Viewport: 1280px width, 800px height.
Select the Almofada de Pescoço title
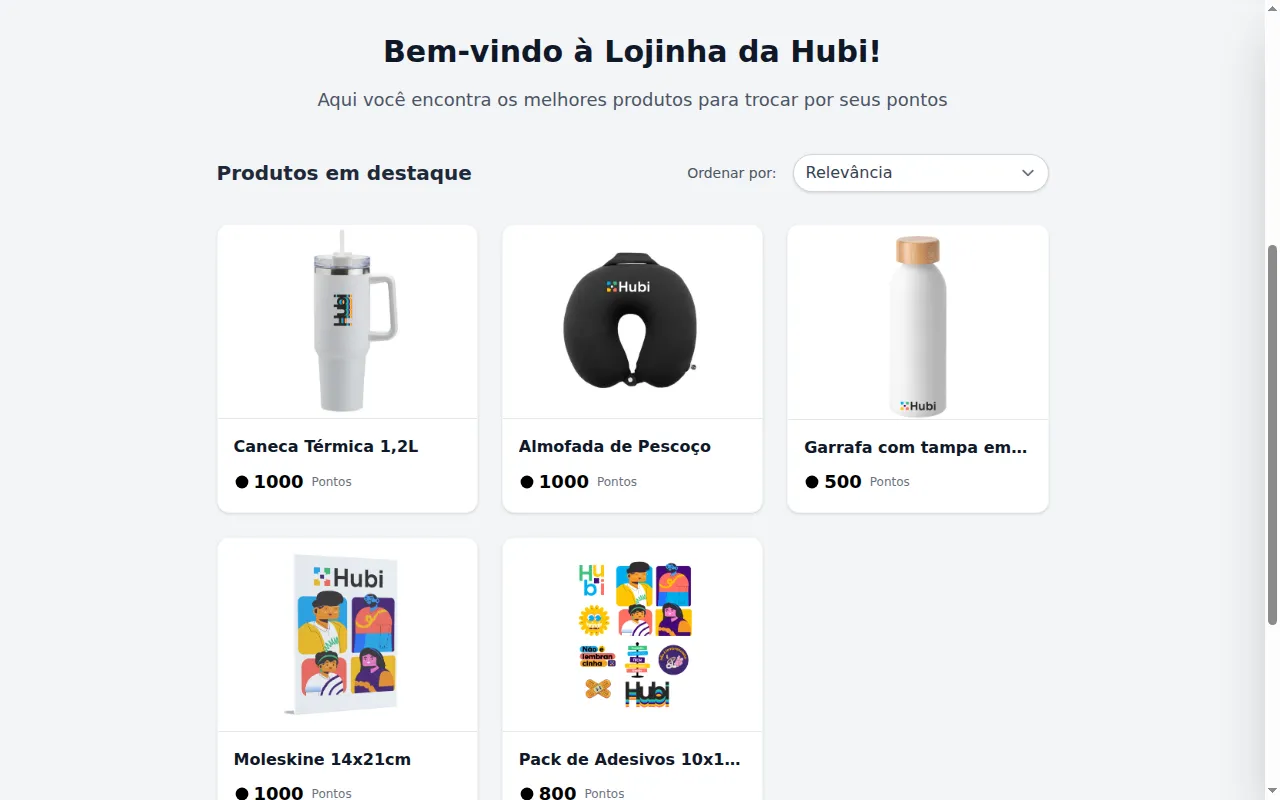tap(615, 446)
